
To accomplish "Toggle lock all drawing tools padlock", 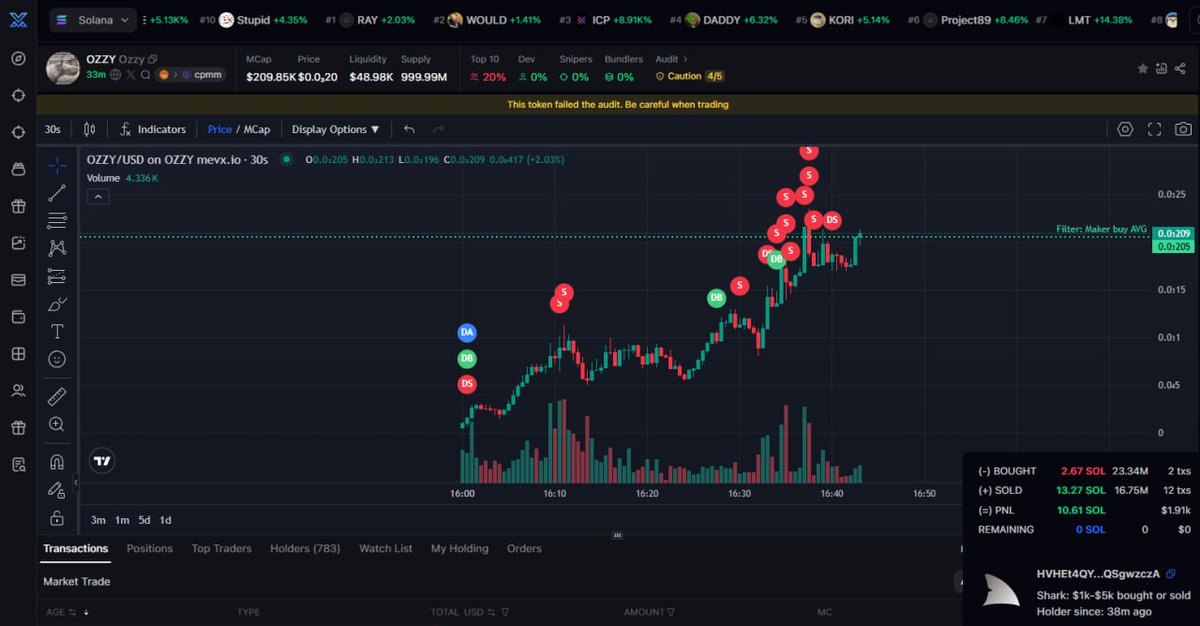I will pos(57,518).
